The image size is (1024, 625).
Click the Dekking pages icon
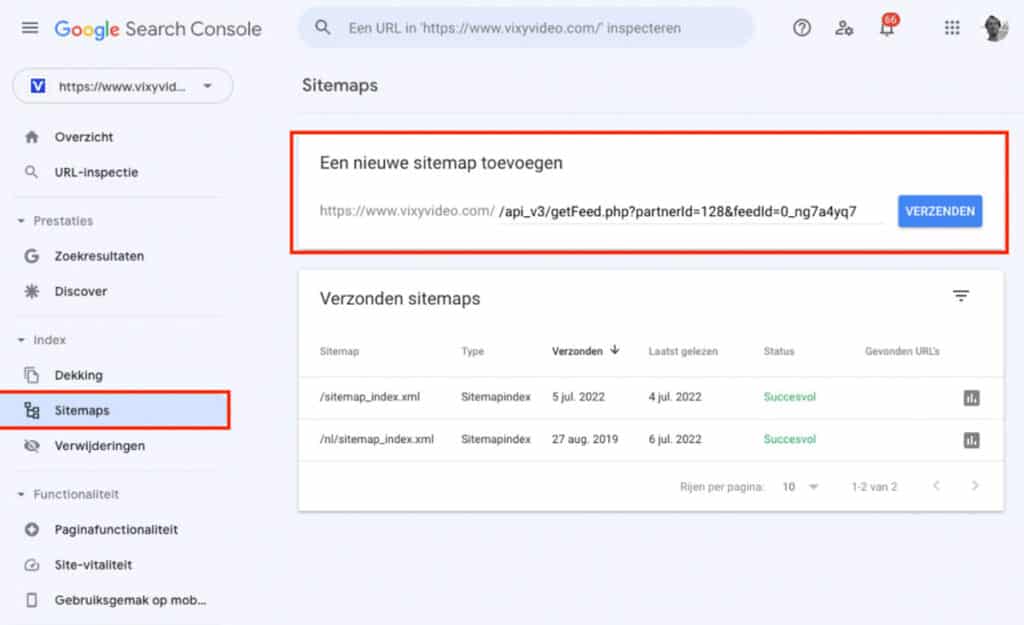click(x=31, y=375)
